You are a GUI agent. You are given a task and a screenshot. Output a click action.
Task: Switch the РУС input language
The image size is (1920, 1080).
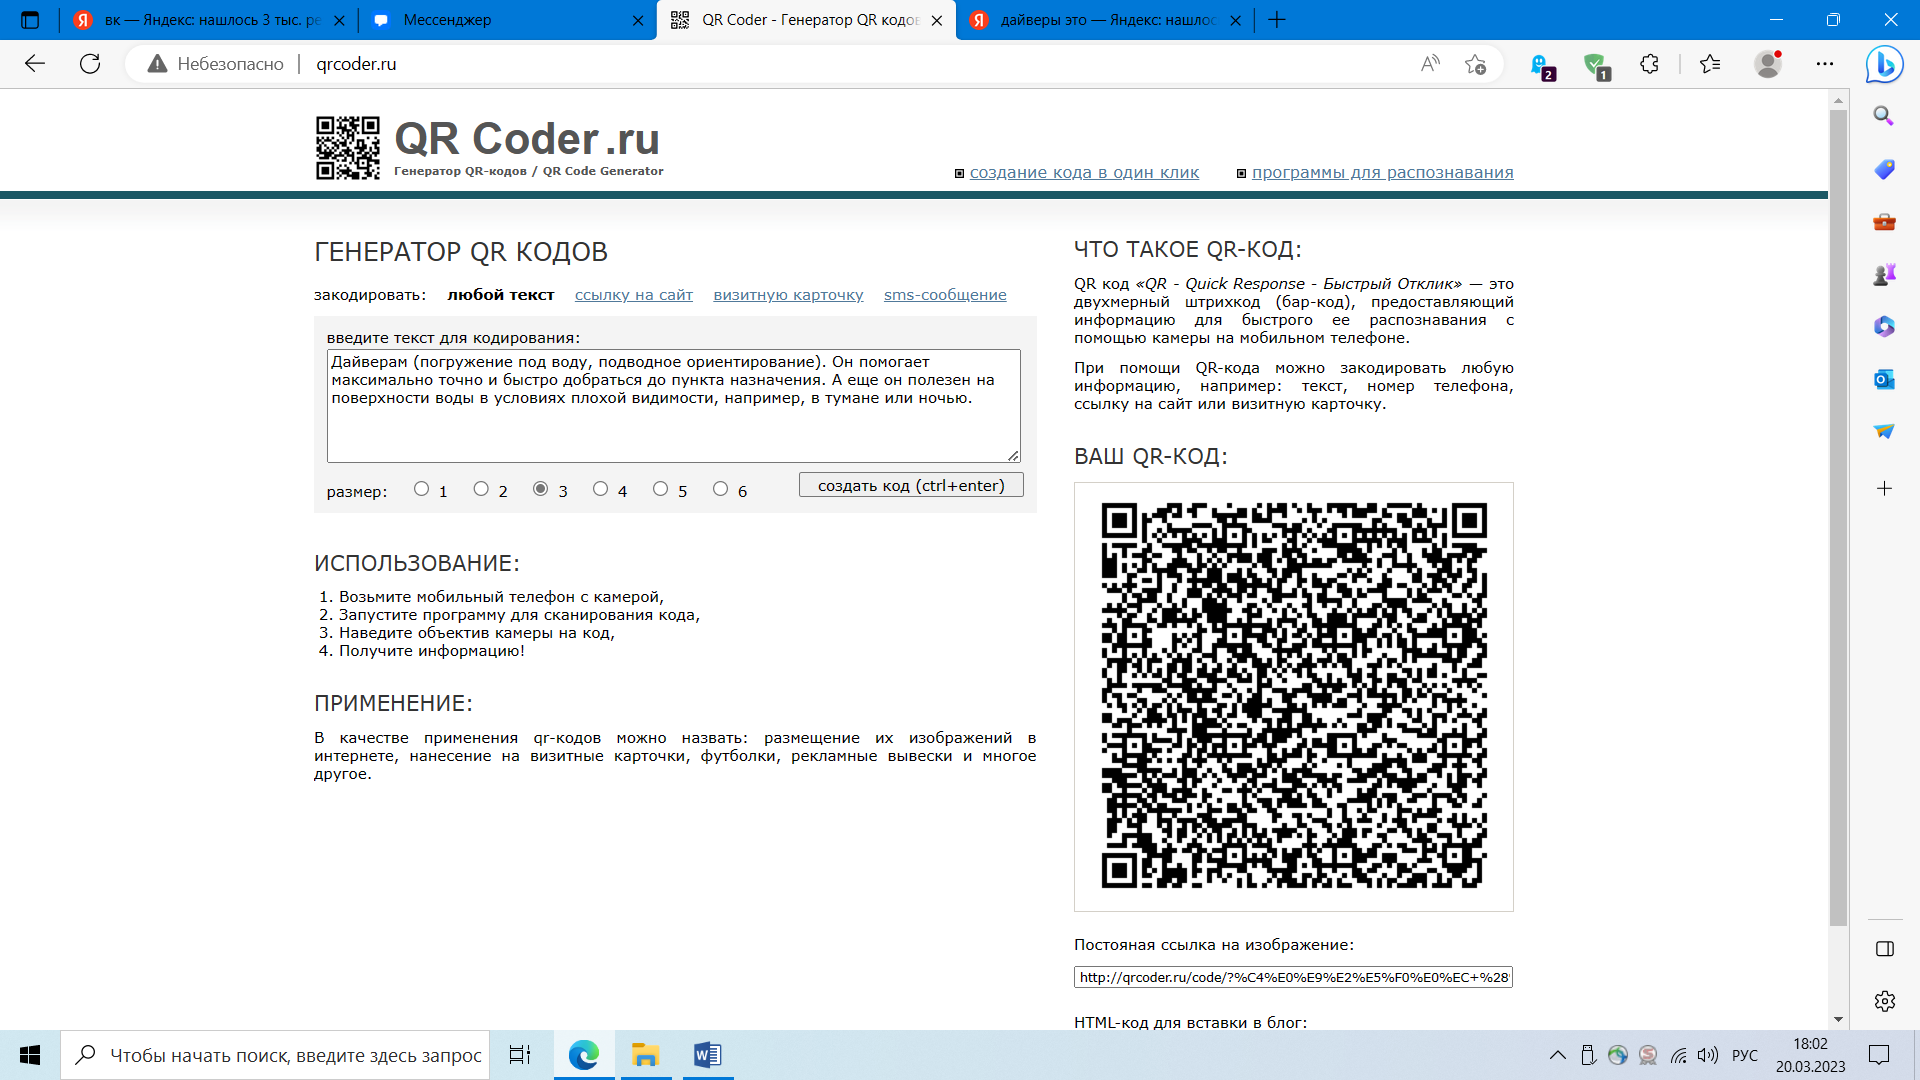click(x=1745, y=1055)
